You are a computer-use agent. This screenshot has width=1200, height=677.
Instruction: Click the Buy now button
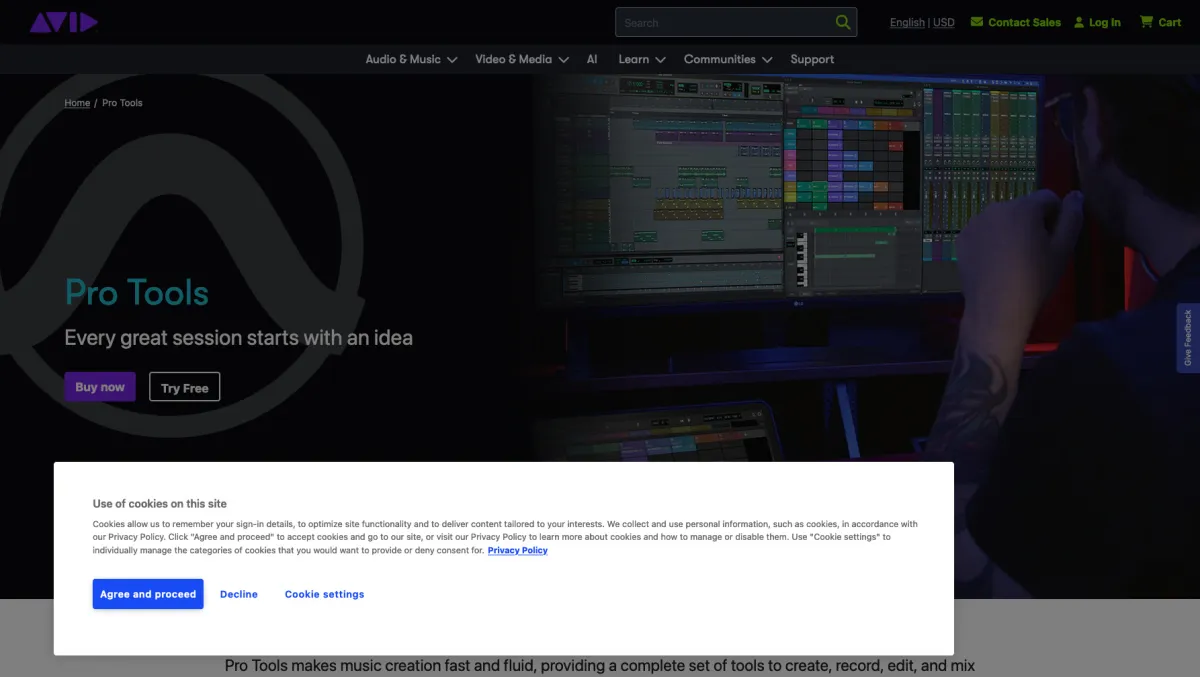coord(100,387)
